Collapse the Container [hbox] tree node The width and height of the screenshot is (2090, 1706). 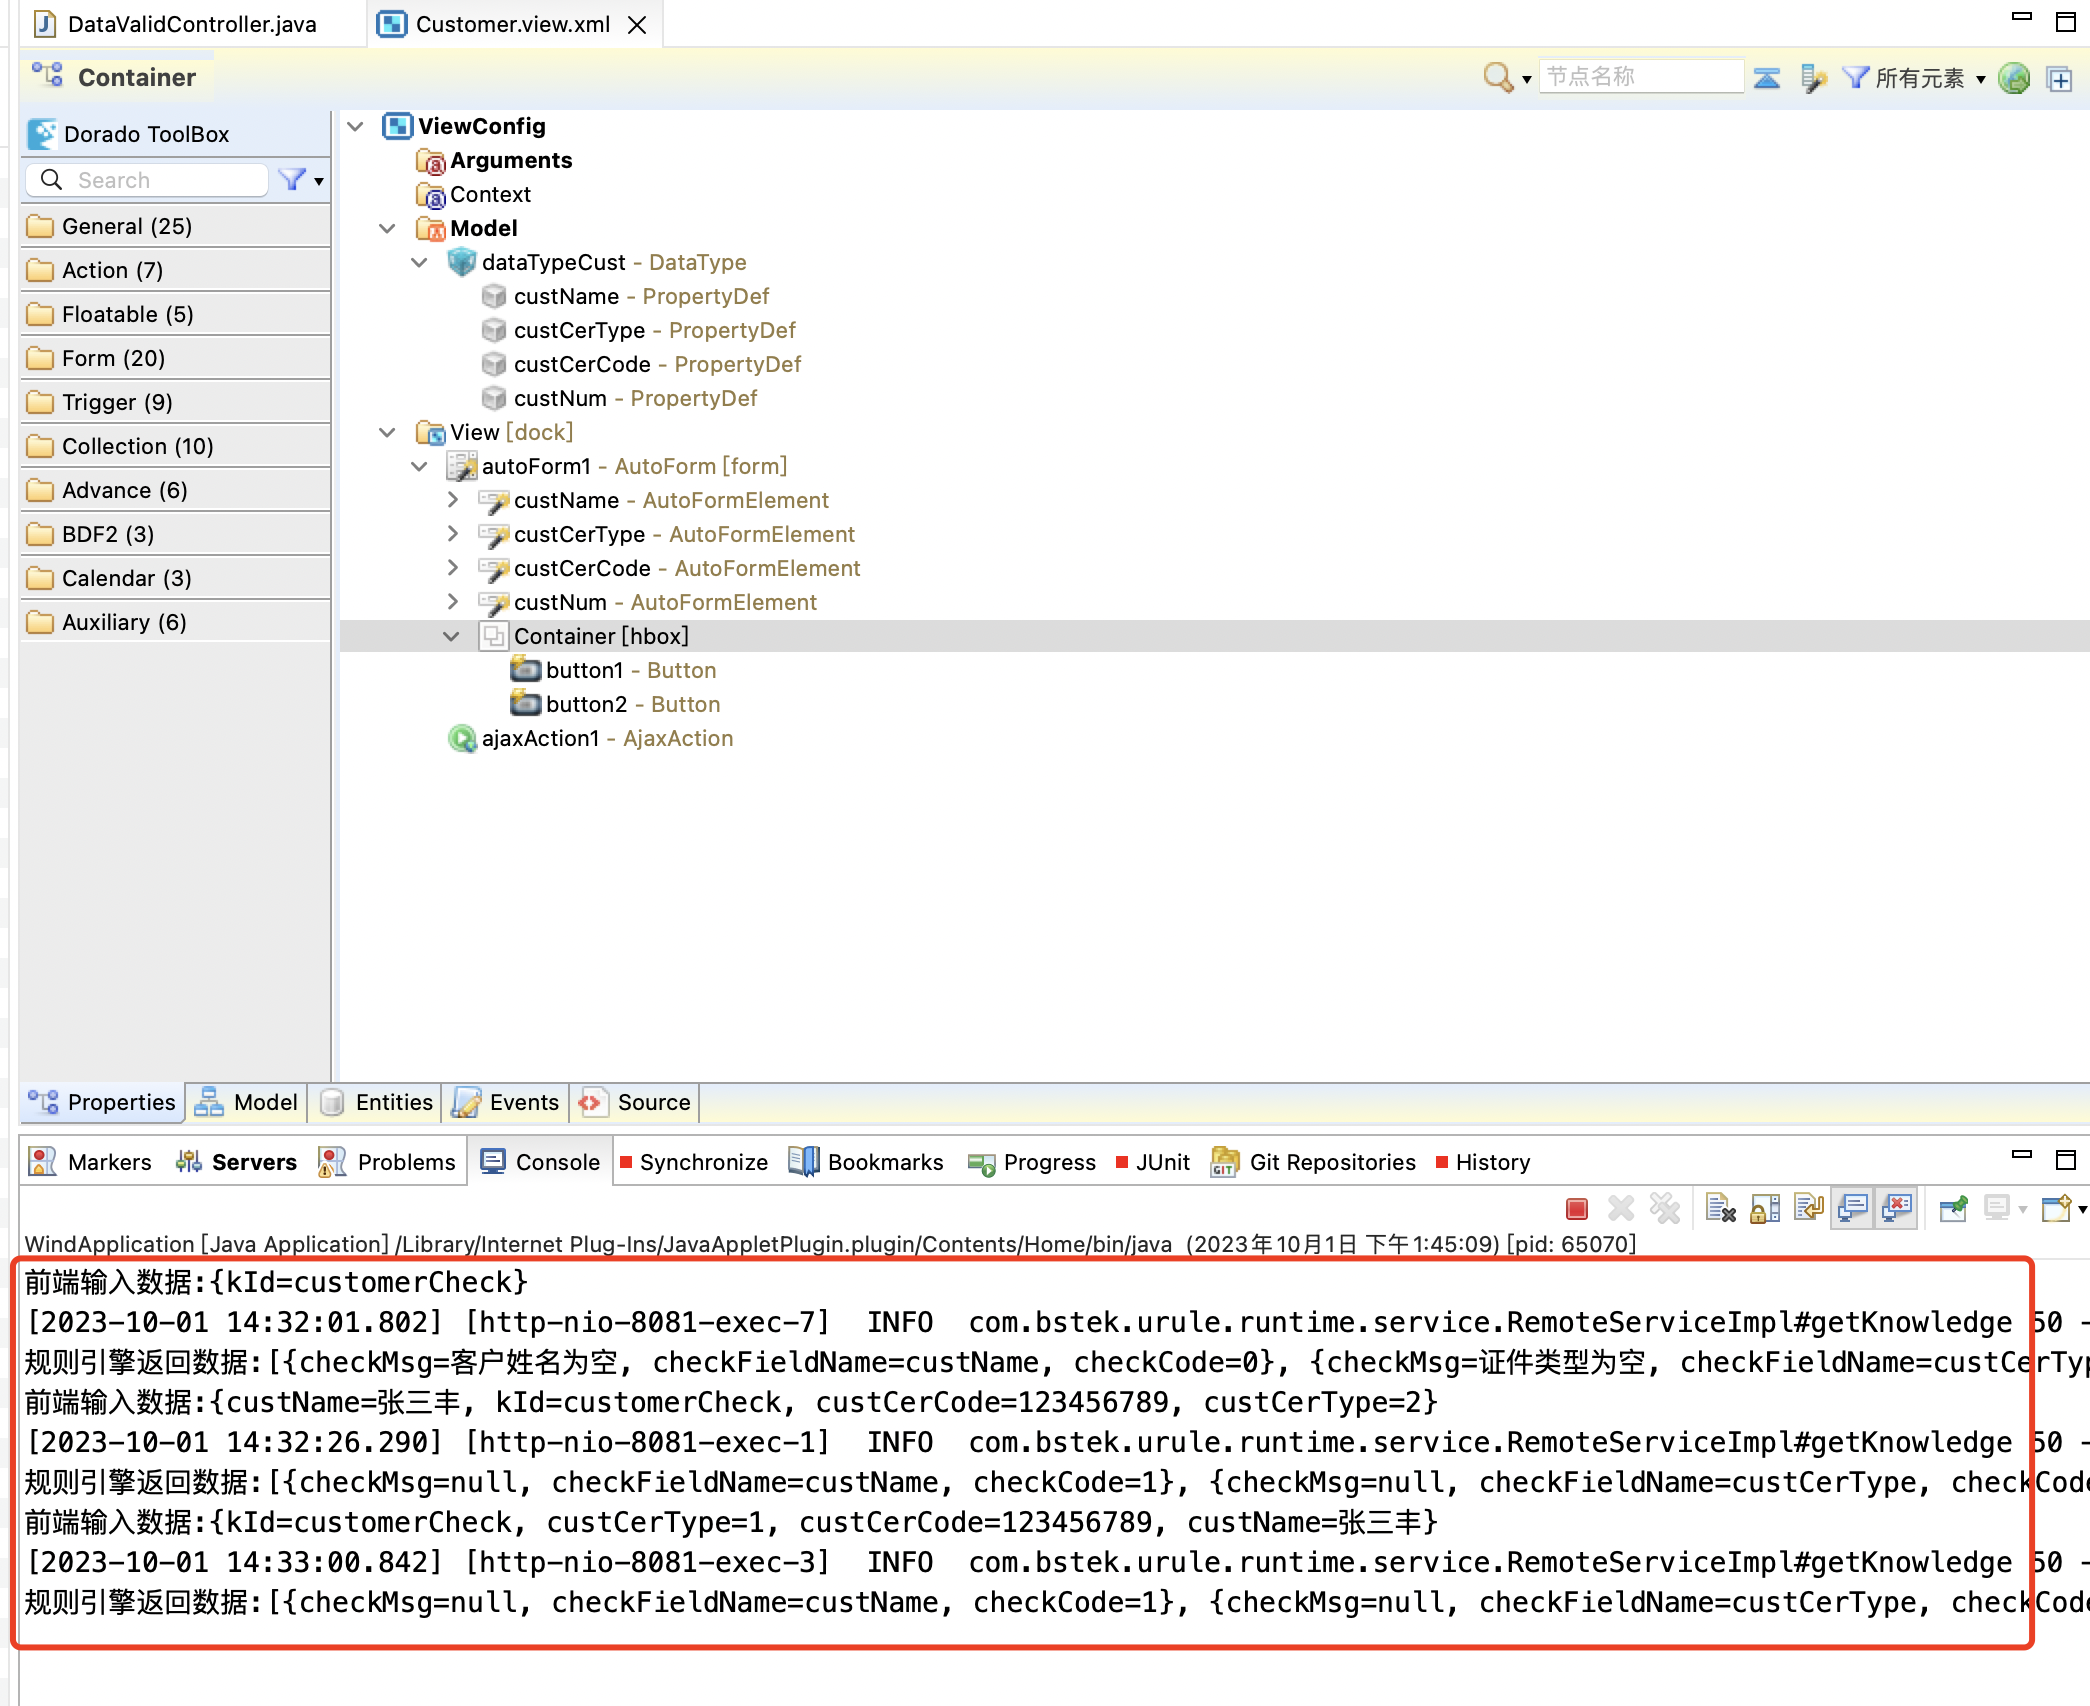click(x=452, y=636)
